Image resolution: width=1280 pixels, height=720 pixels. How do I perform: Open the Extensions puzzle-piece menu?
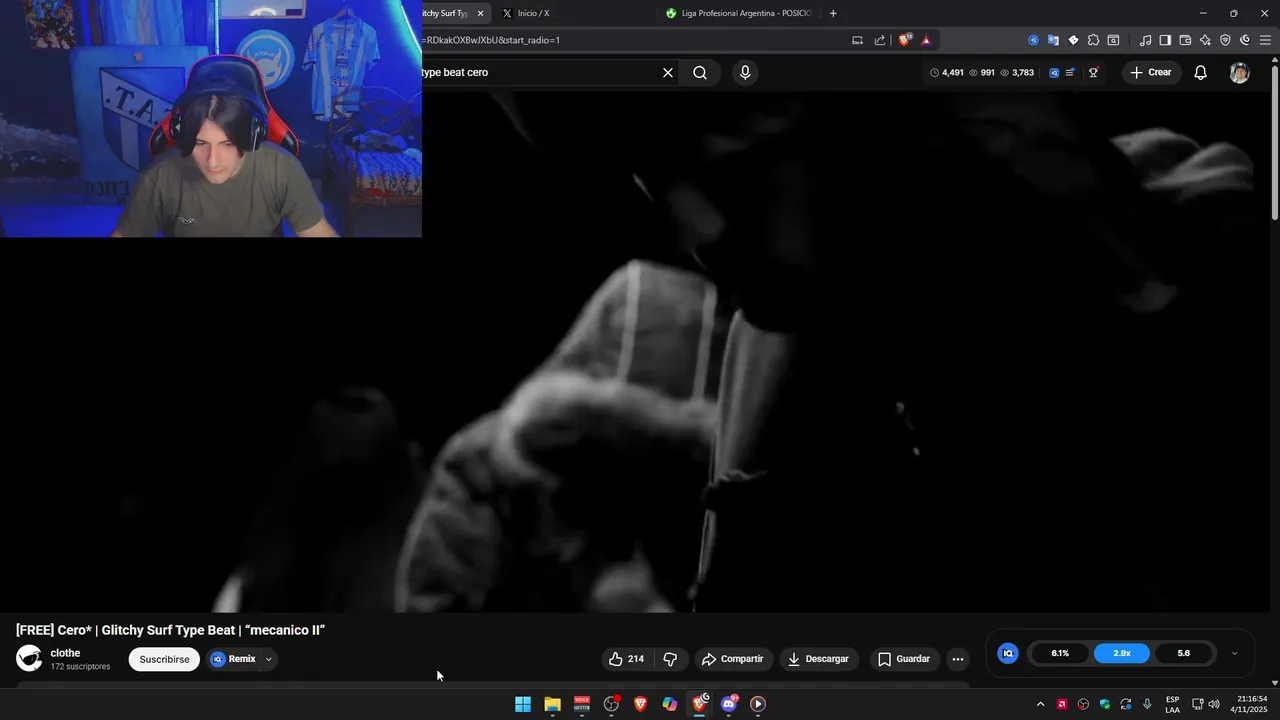point(1093,40)
